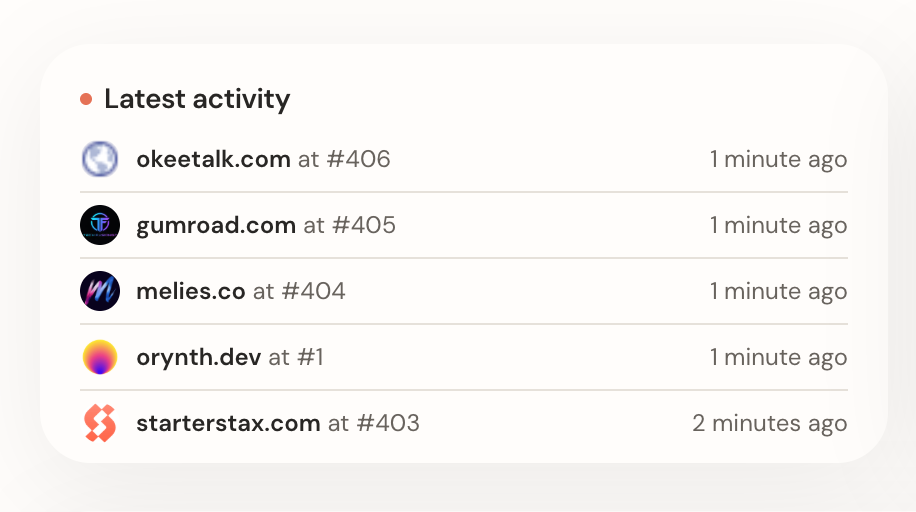Click the okeetalk.com globe icon
The width and height of the screenshot is (916, 512).
pos(100,159)
